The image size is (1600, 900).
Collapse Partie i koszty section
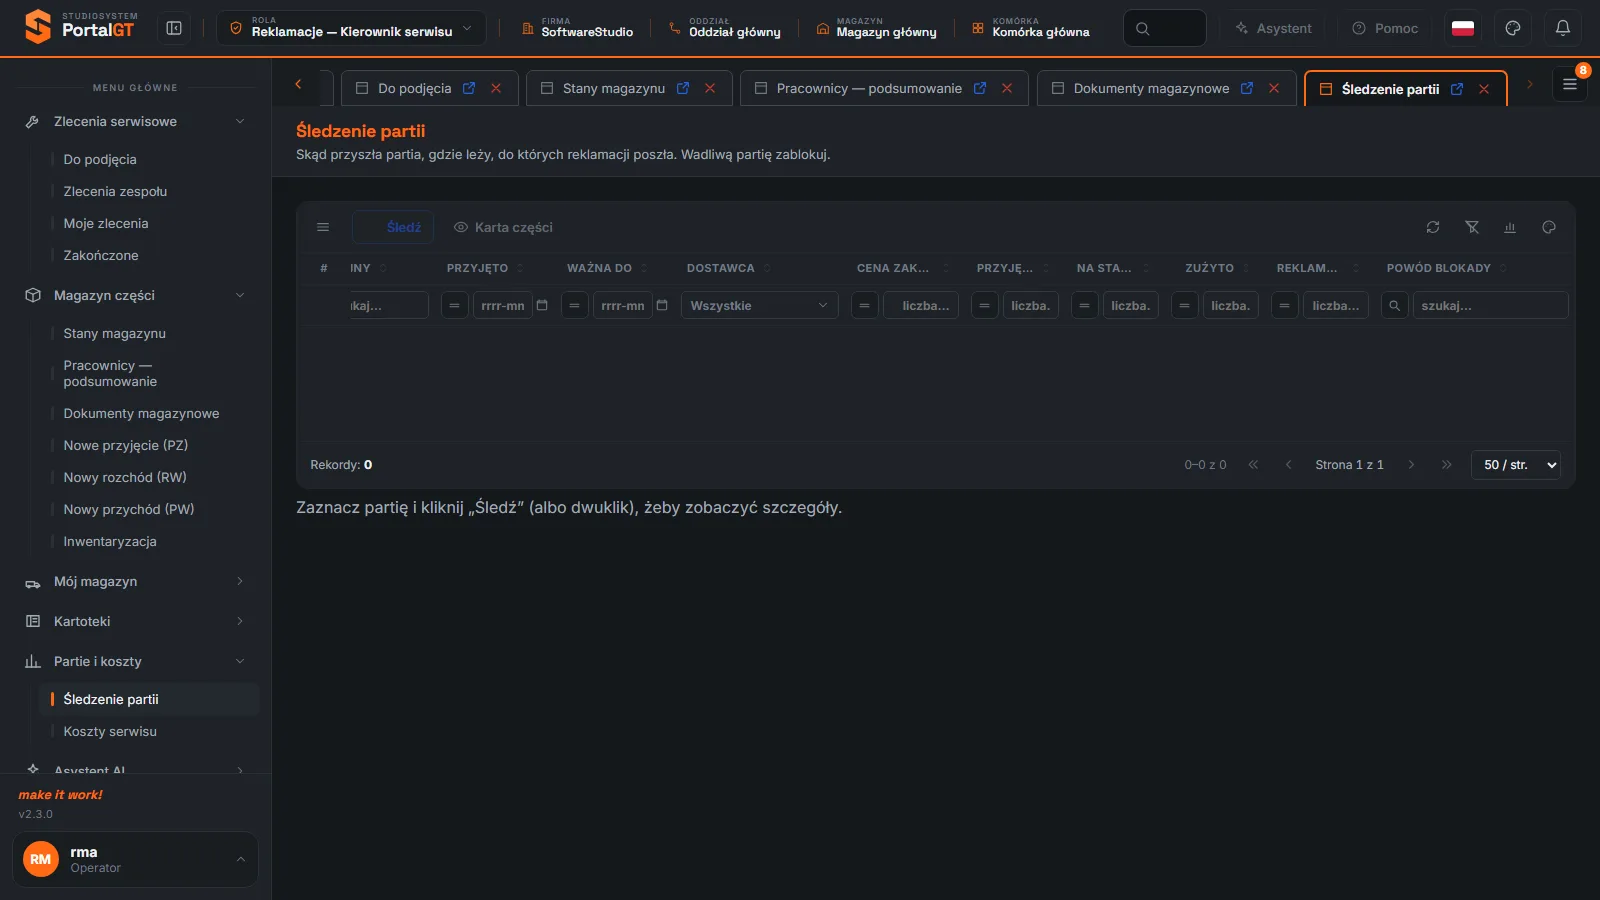click(135, 661)
